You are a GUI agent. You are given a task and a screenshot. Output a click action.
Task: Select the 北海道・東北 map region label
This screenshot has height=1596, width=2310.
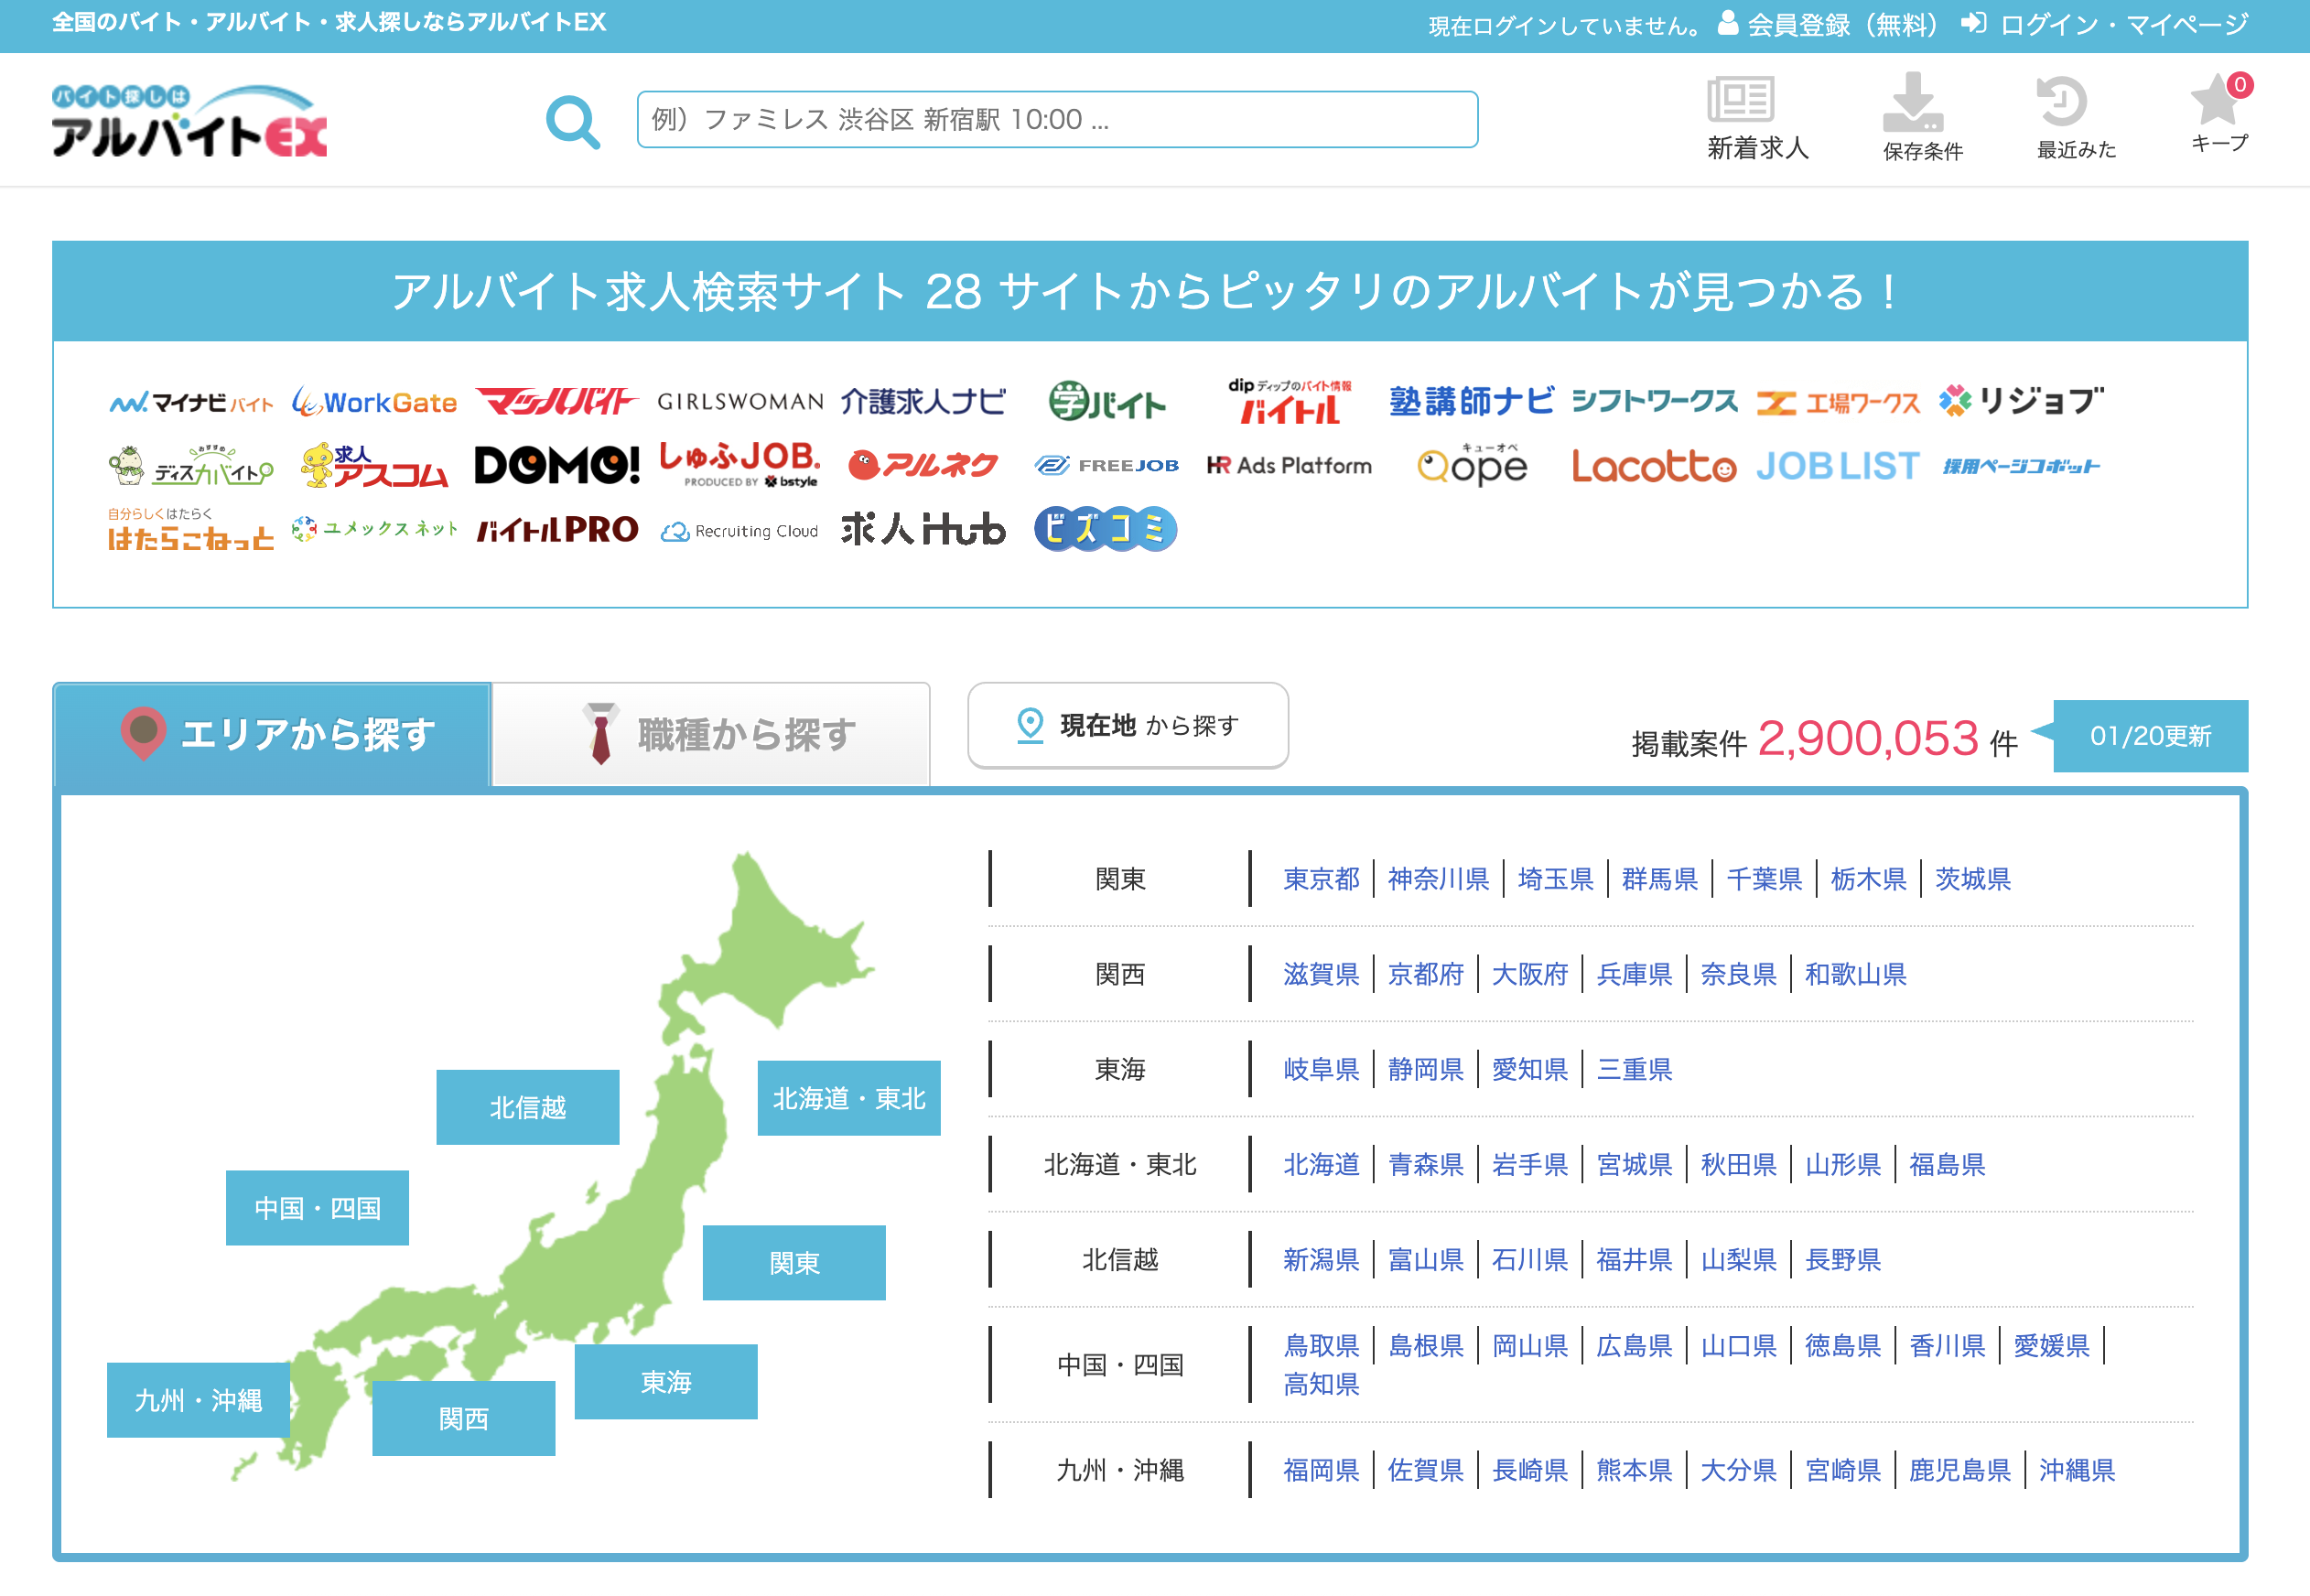(848, 1098)
